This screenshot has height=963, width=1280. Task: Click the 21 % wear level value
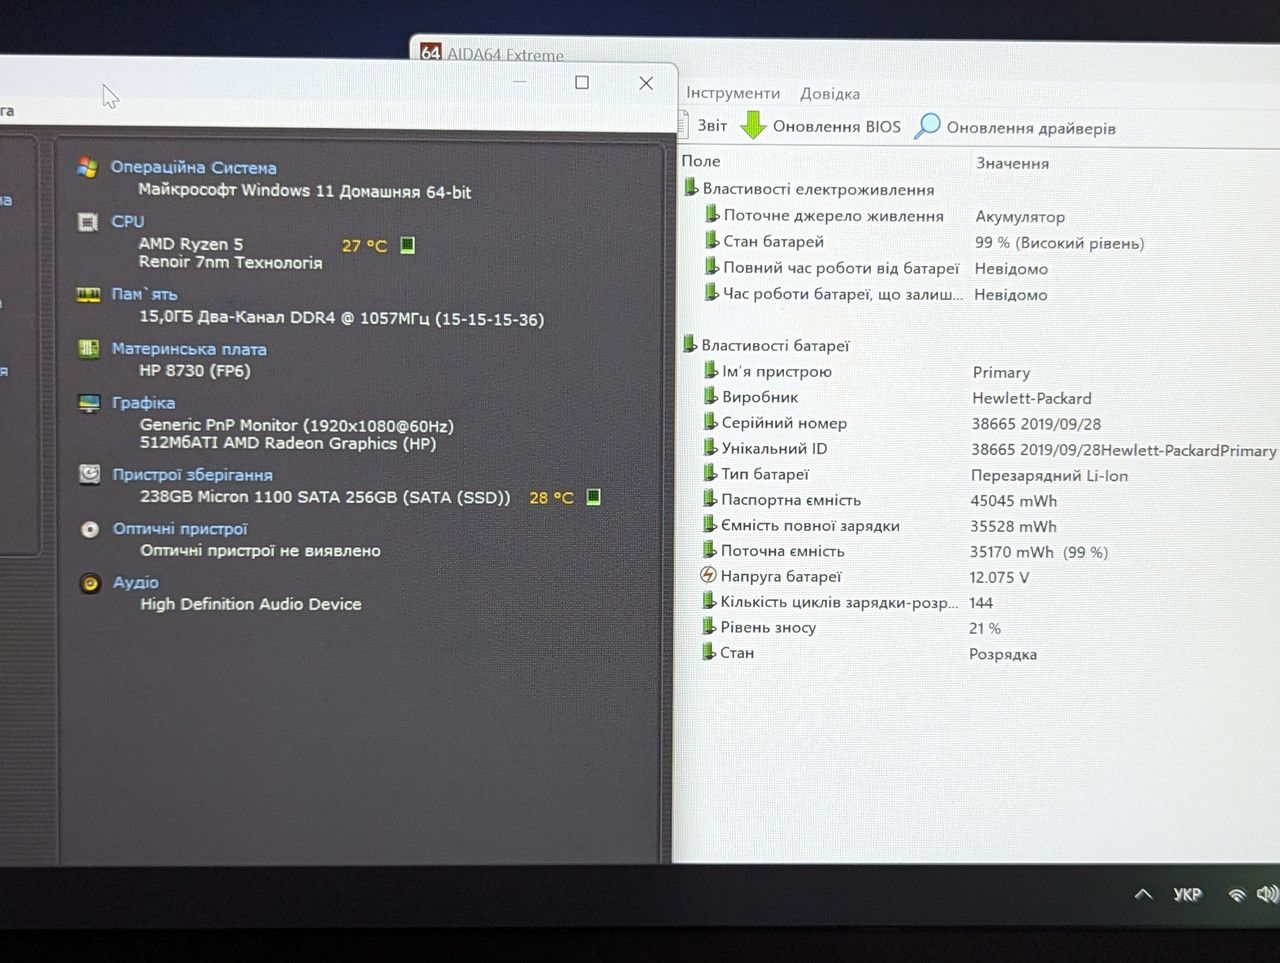pos(985,628)
